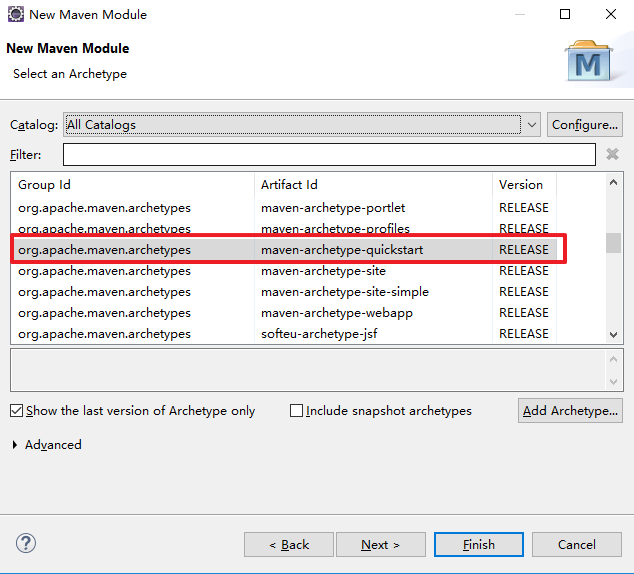Click archetype list scroll down arrow

[x=613, y=335]
